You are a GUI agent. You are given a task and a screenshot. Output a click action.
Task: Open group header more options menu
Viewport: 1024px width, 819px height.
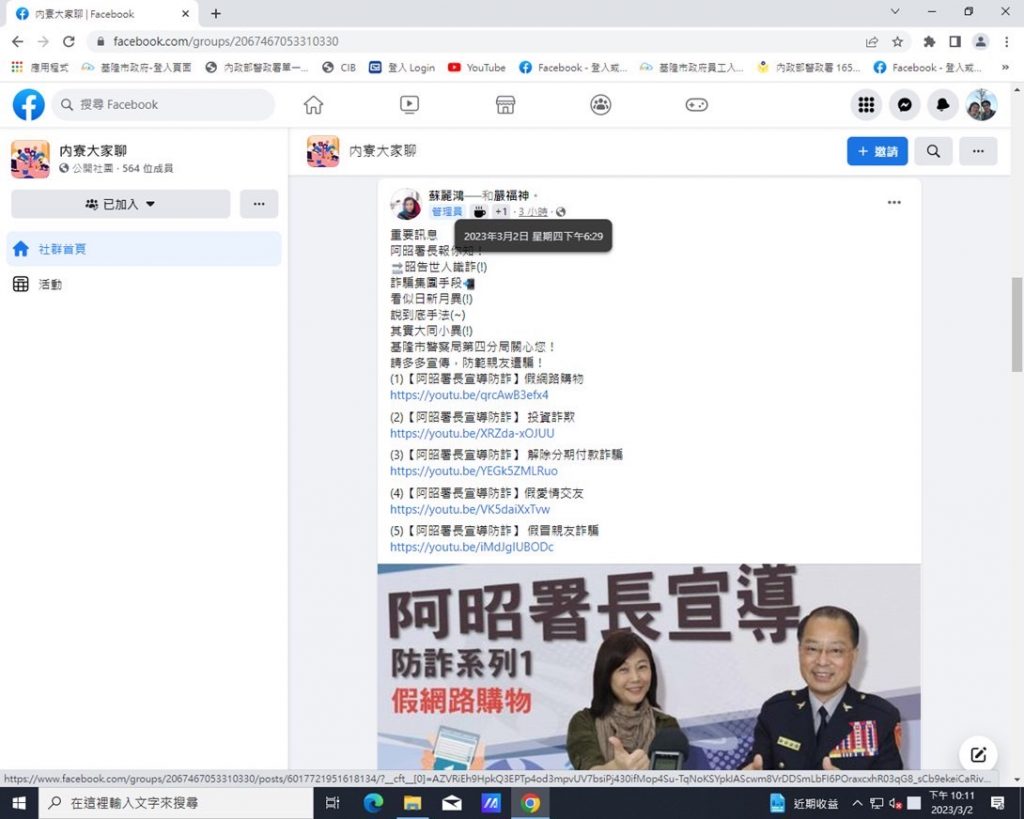(x=978, y=151)
